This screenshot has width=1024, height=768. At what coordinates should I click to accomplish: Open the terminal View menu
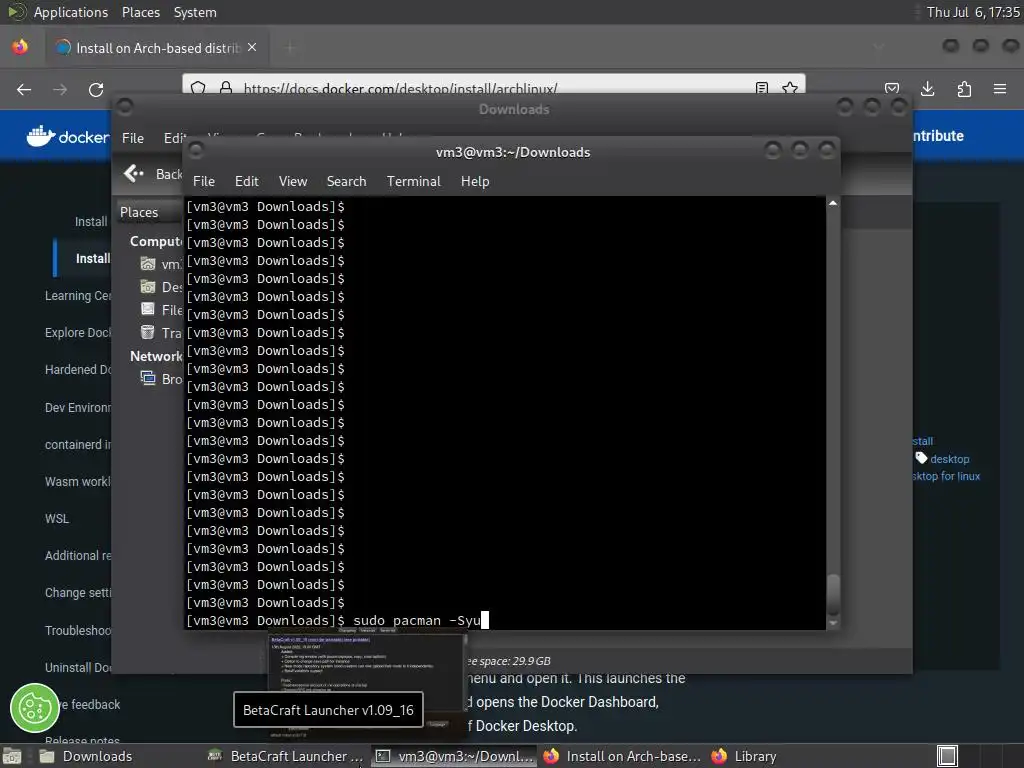coord(293,181)
